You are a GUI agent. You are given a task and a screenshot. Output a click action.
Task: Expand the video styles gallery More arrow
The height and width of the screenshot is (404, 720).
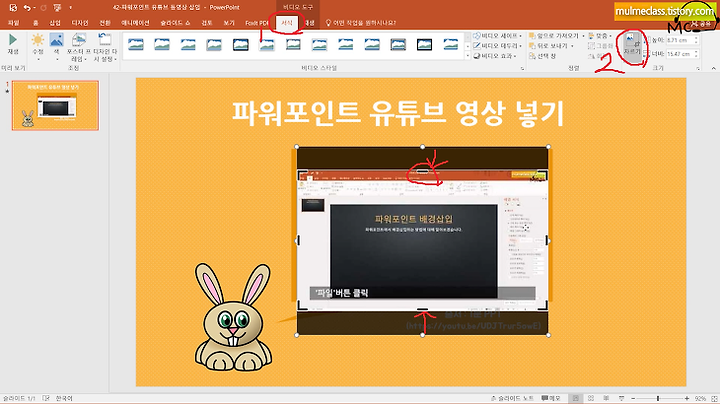(x=467, y=56)
